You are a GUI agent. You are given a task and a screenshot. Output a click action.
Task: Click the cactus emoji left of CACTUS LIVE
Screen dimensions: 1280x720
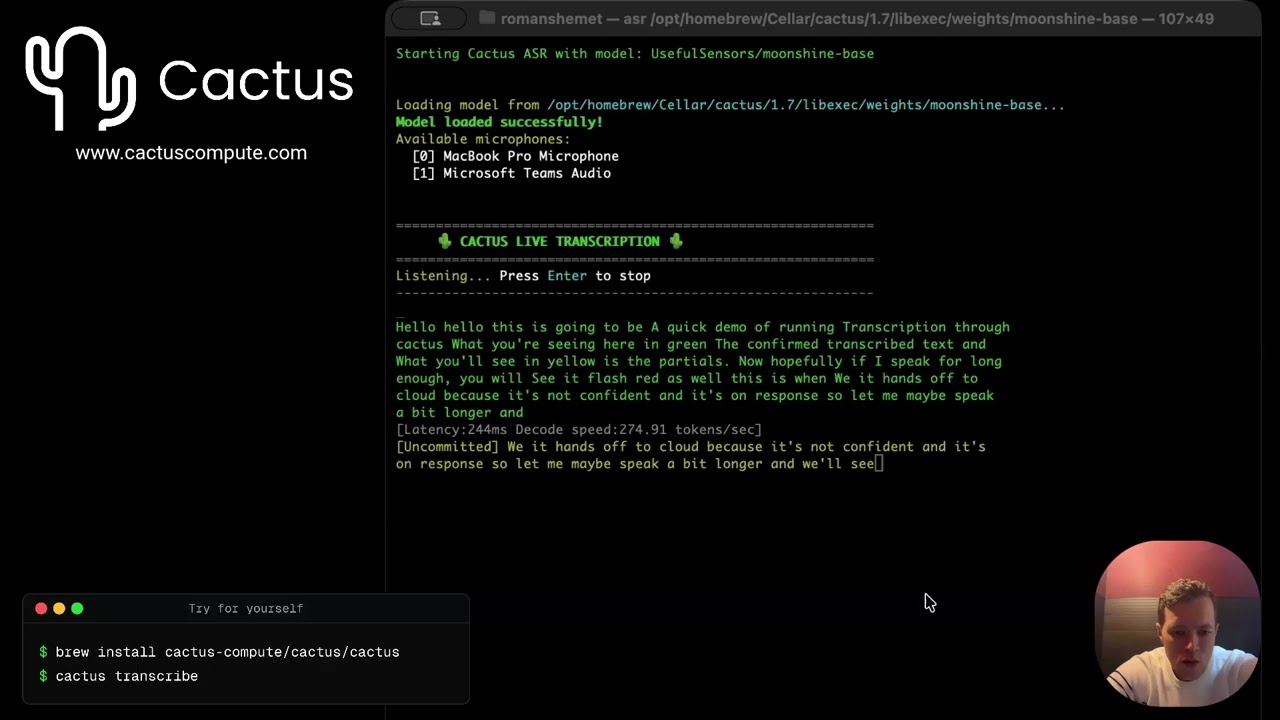(445, 241)
